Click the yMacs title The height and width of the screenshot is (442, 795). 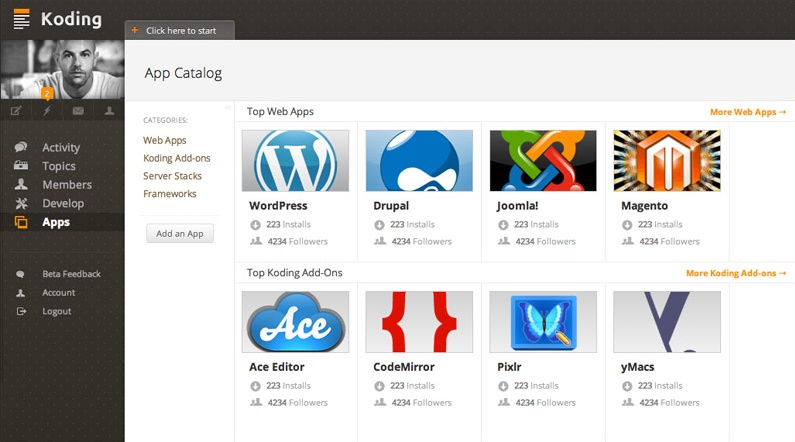point(637,367)
